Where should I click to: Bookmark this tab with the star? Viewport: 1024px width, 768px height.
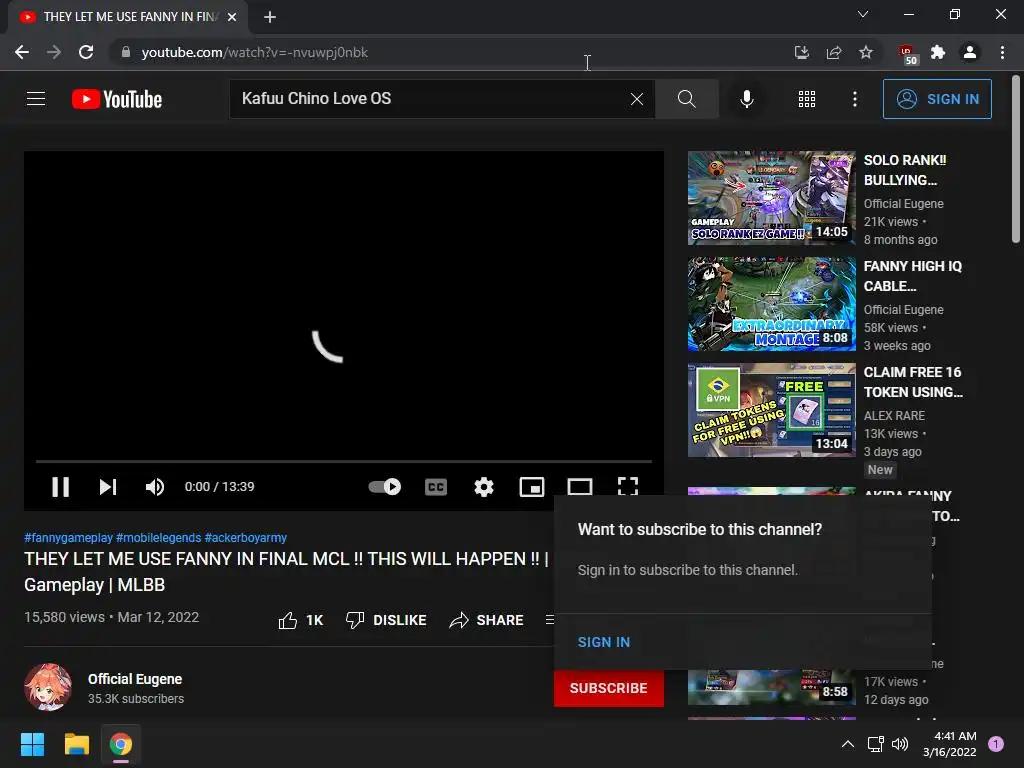click(x=865, y=52)
